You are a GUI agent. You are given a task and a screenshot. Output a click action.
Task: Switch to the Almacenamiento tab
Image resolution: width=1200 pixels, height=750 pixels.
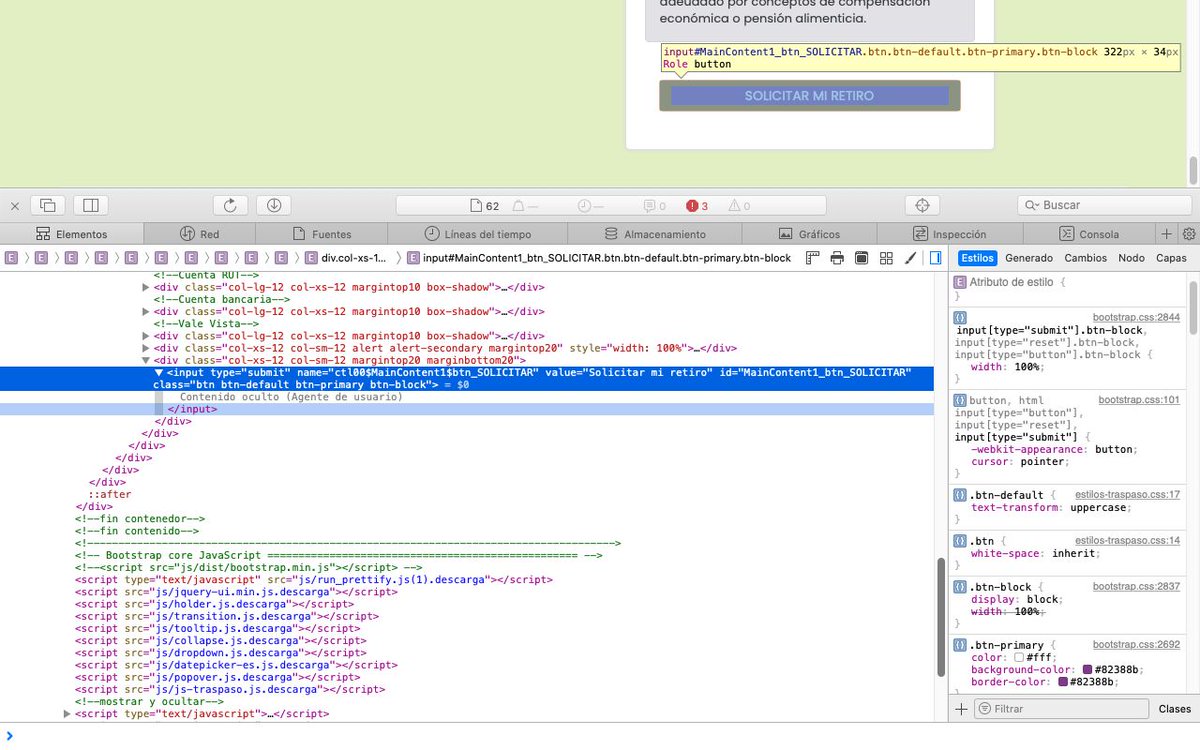(655, 234)
